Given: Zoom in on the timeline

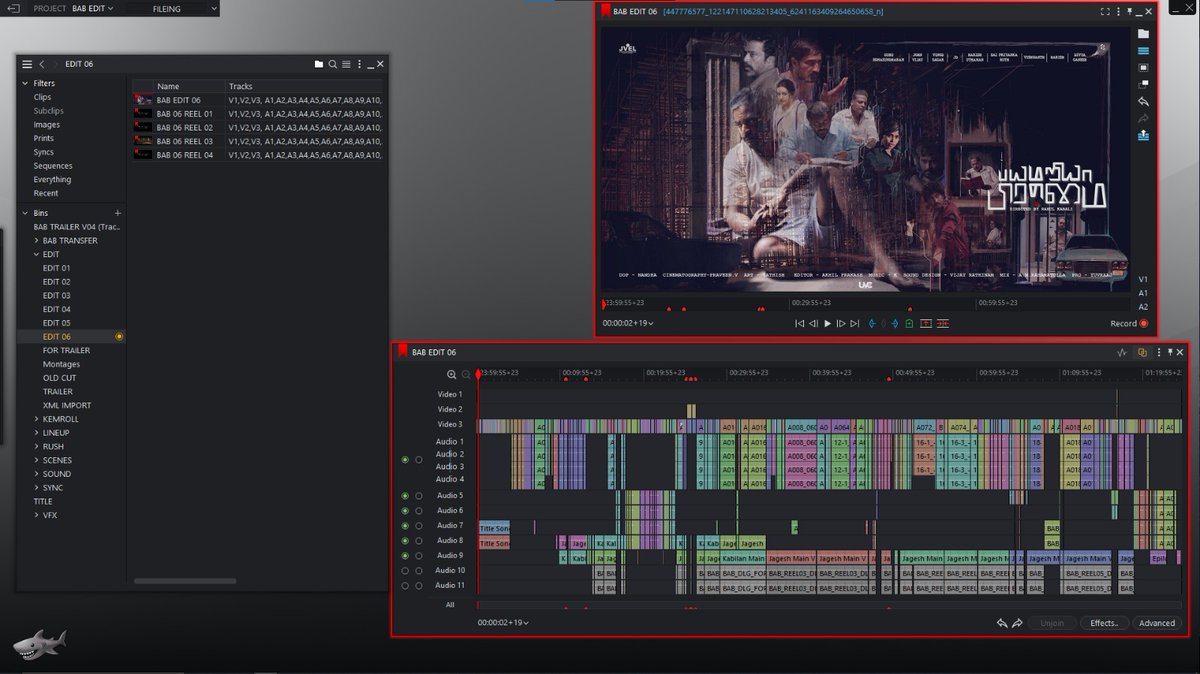Looking at the screenshot, I should point(452,374).
